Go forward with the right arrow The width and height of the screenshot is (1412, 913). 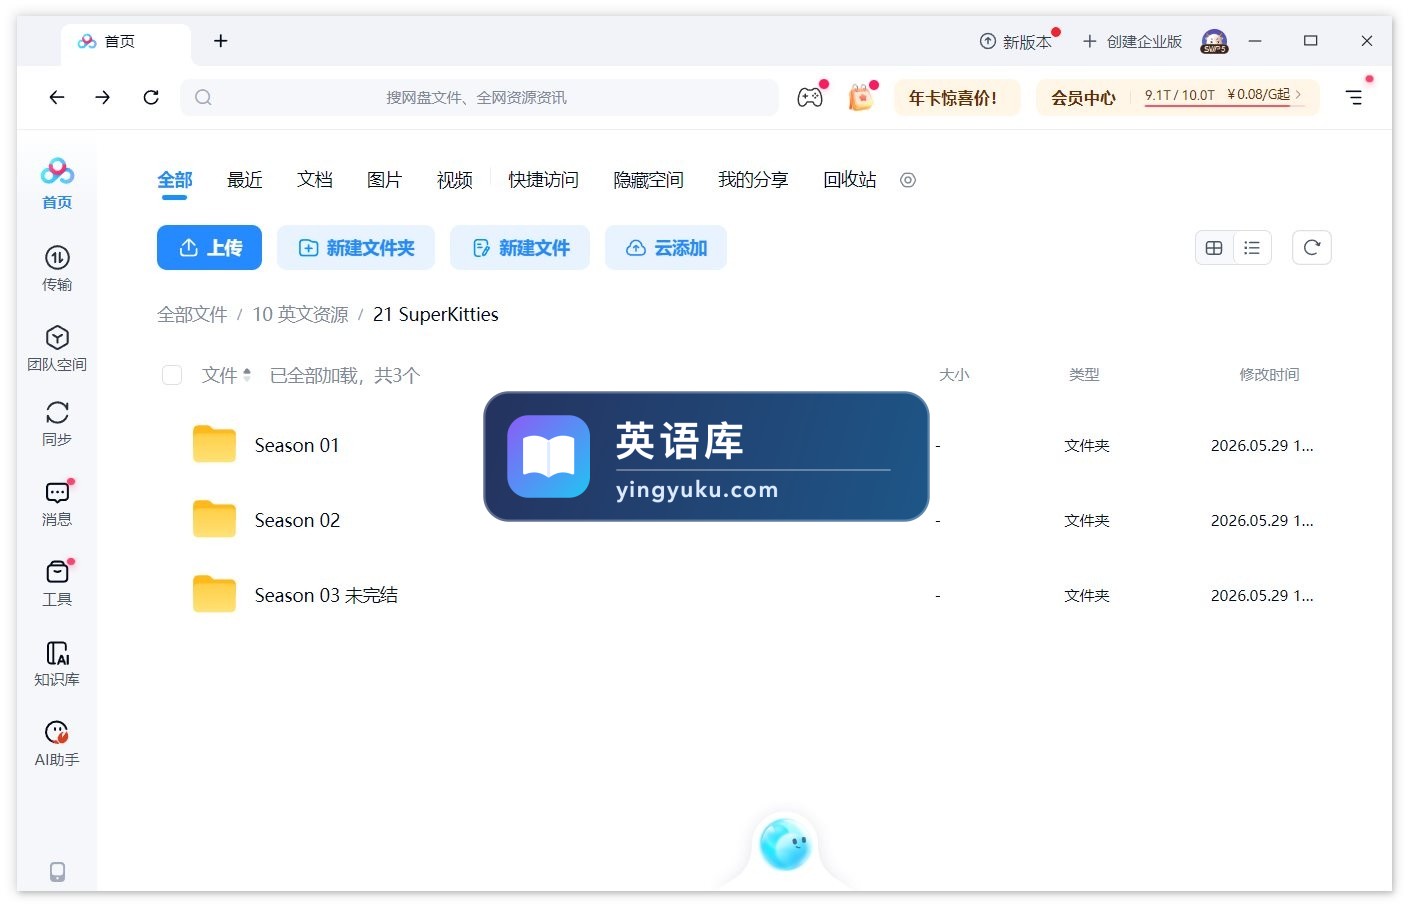[x=103, y=97]
